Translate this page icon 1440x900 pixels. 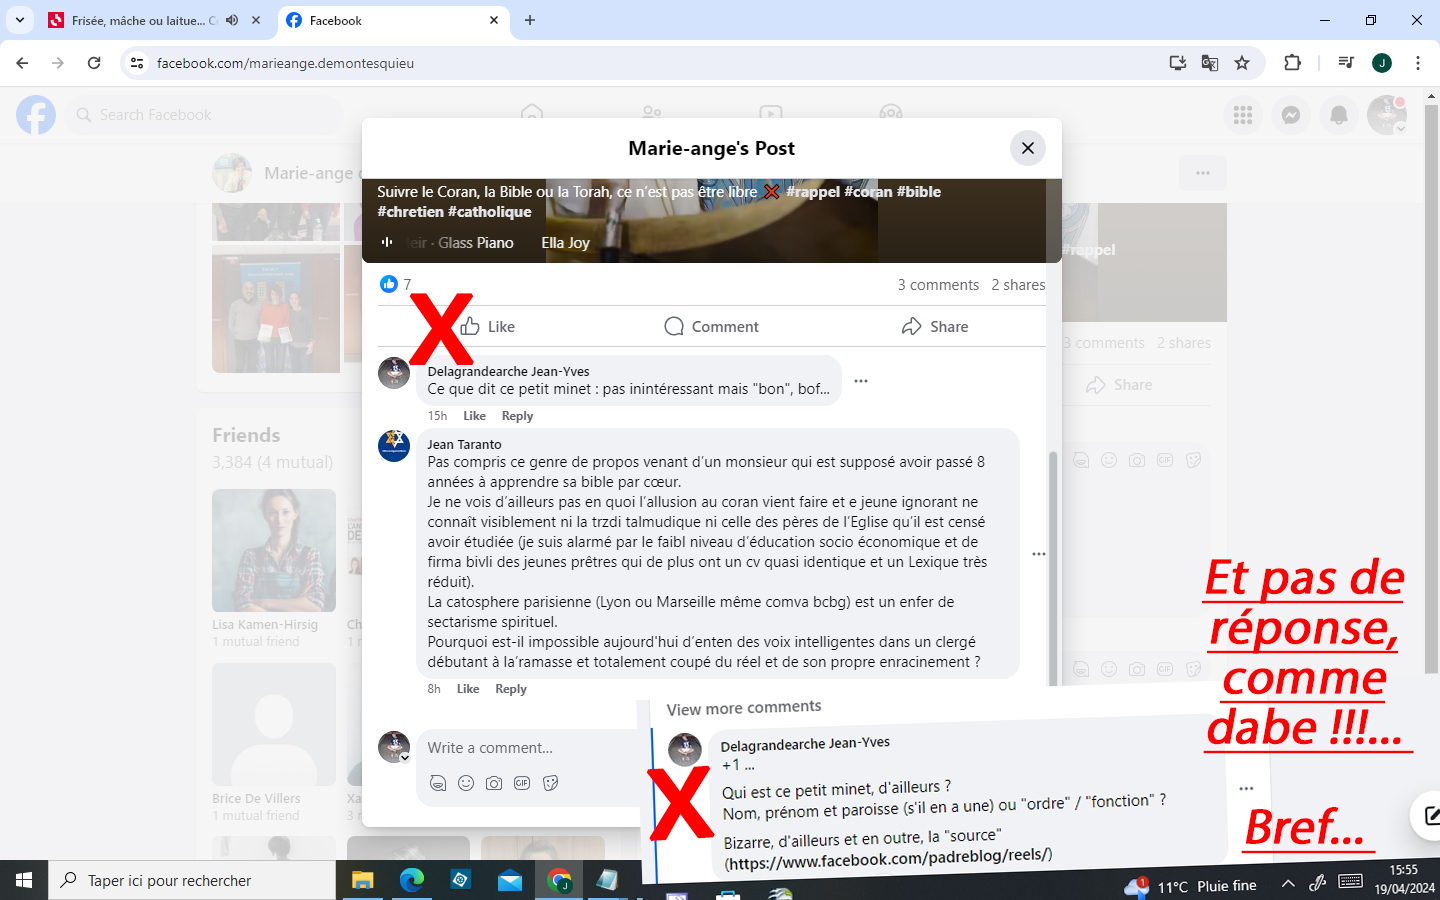click(1210, 63)
